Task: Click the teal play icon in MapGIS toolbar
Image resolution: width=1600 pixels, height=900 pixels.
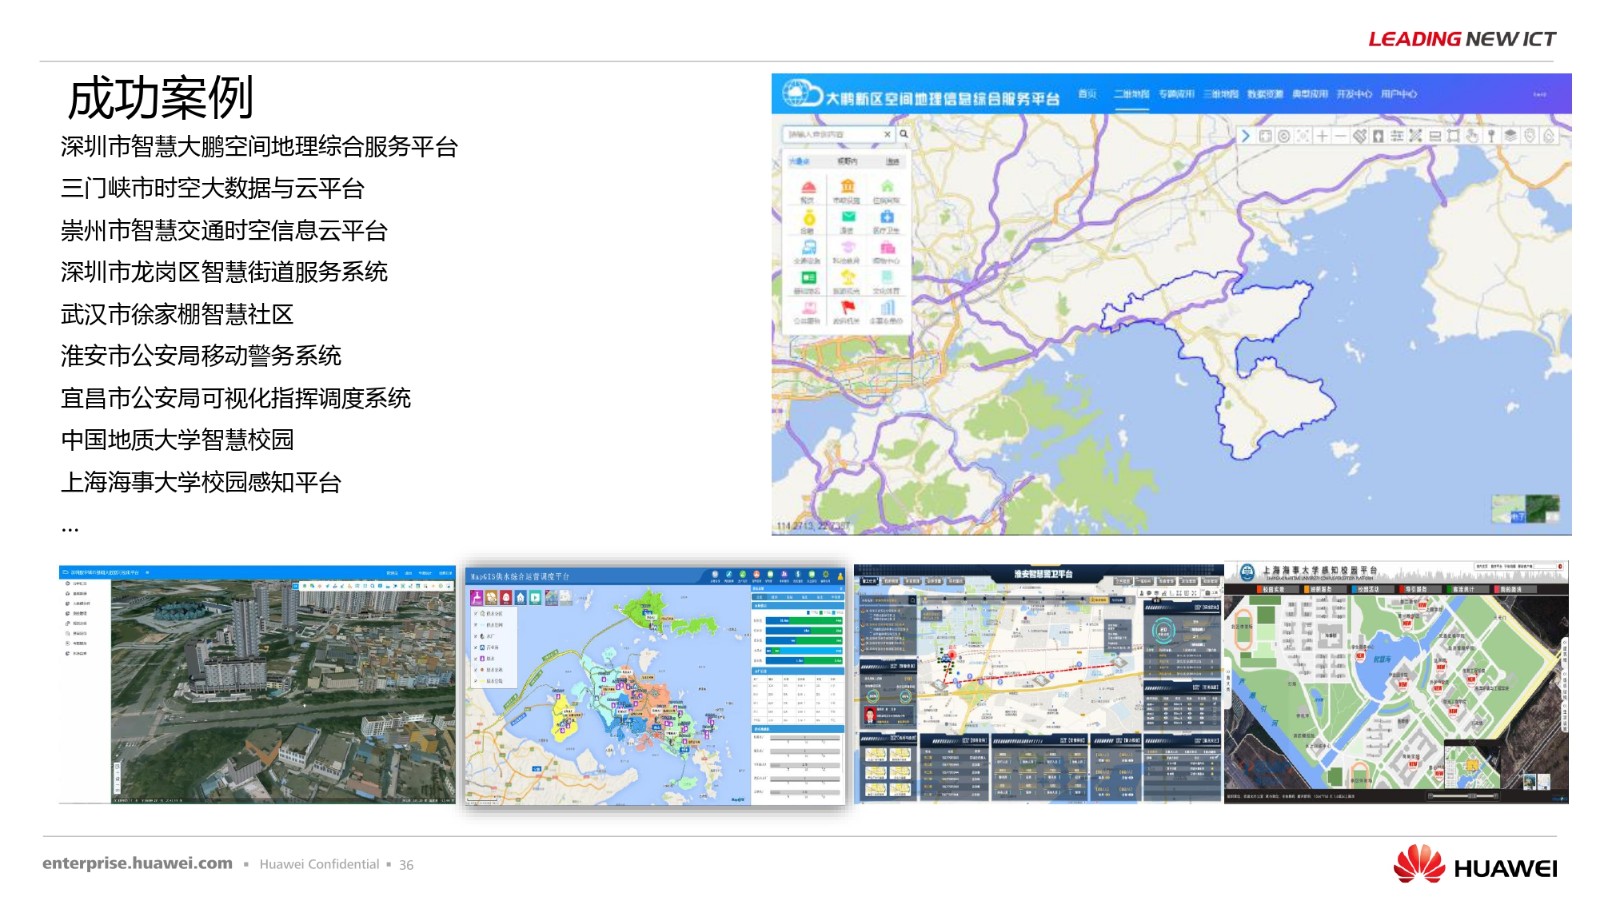Action: click(535, 597)
